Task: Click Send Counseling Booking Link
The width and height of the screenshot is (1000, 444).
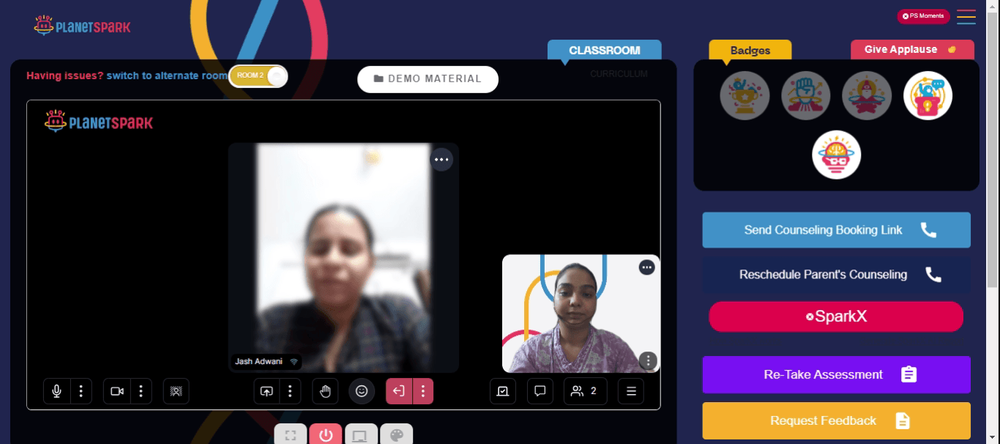Action: 836,230
